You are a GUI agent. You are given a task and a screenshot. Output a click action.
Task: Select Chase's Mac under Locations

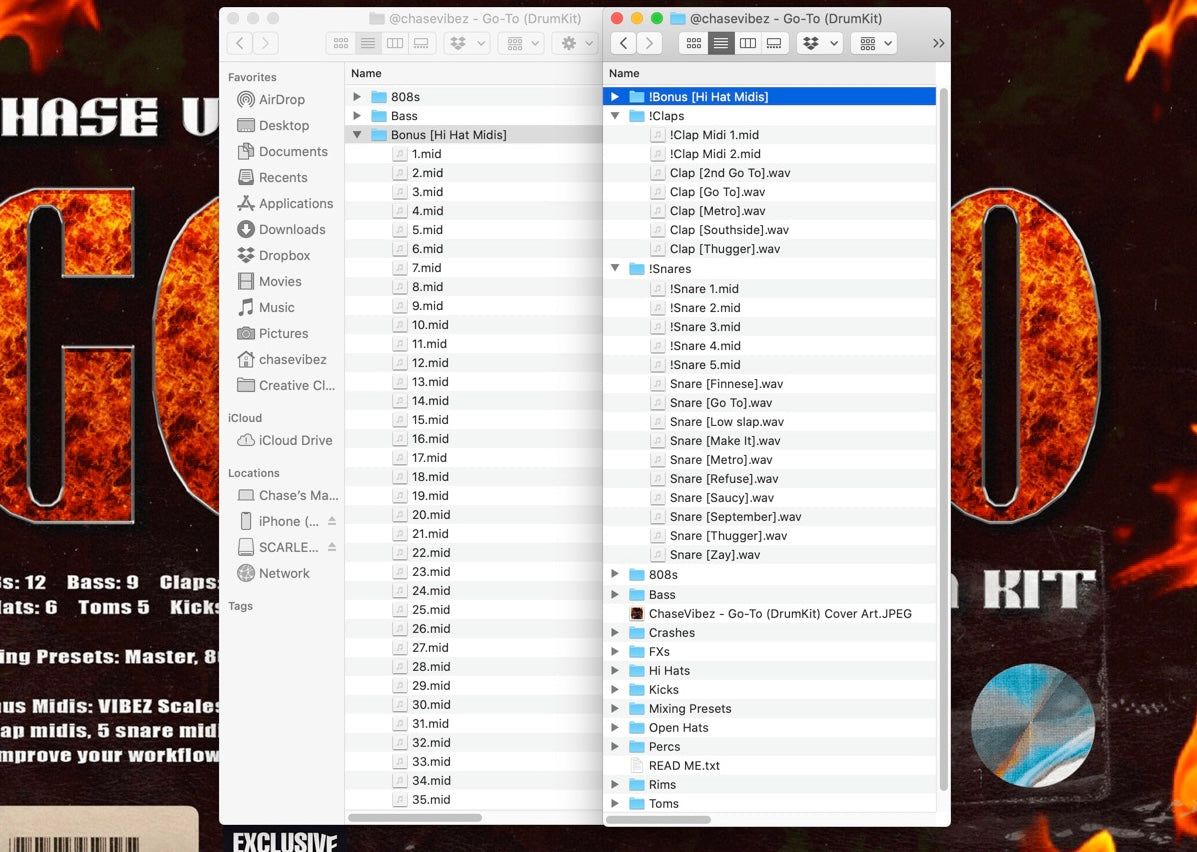click(288, 495)
